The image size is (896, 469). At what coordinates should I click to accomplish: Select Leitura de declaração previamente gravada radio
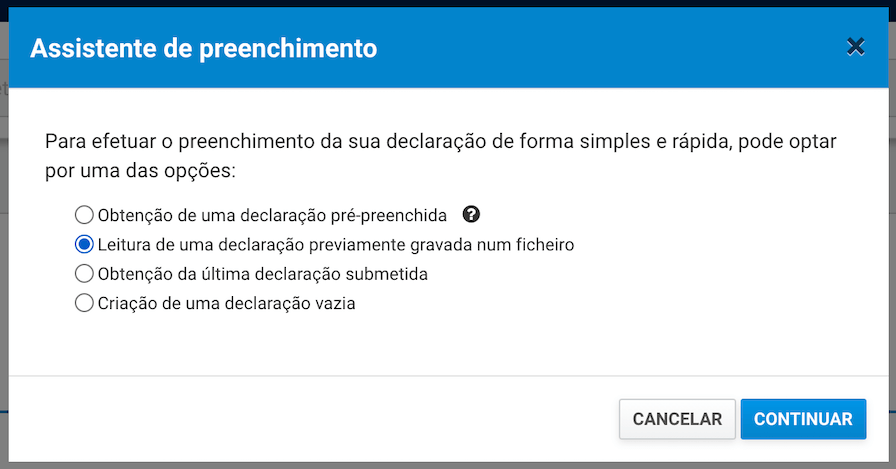[84, 244]
